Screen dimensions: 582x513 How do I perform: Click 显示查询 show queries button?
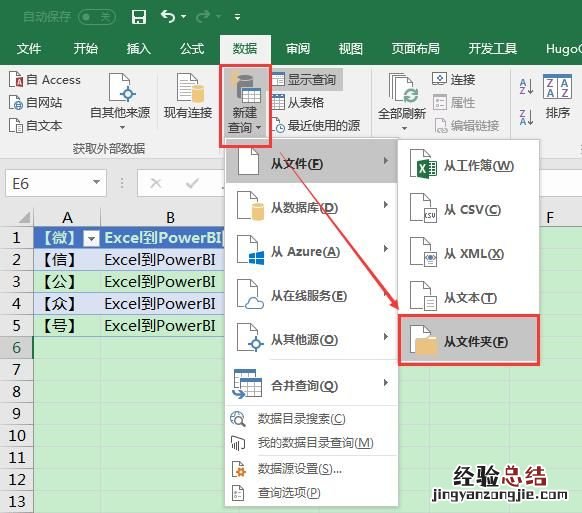pyautogui.click(x=306, y=79)
